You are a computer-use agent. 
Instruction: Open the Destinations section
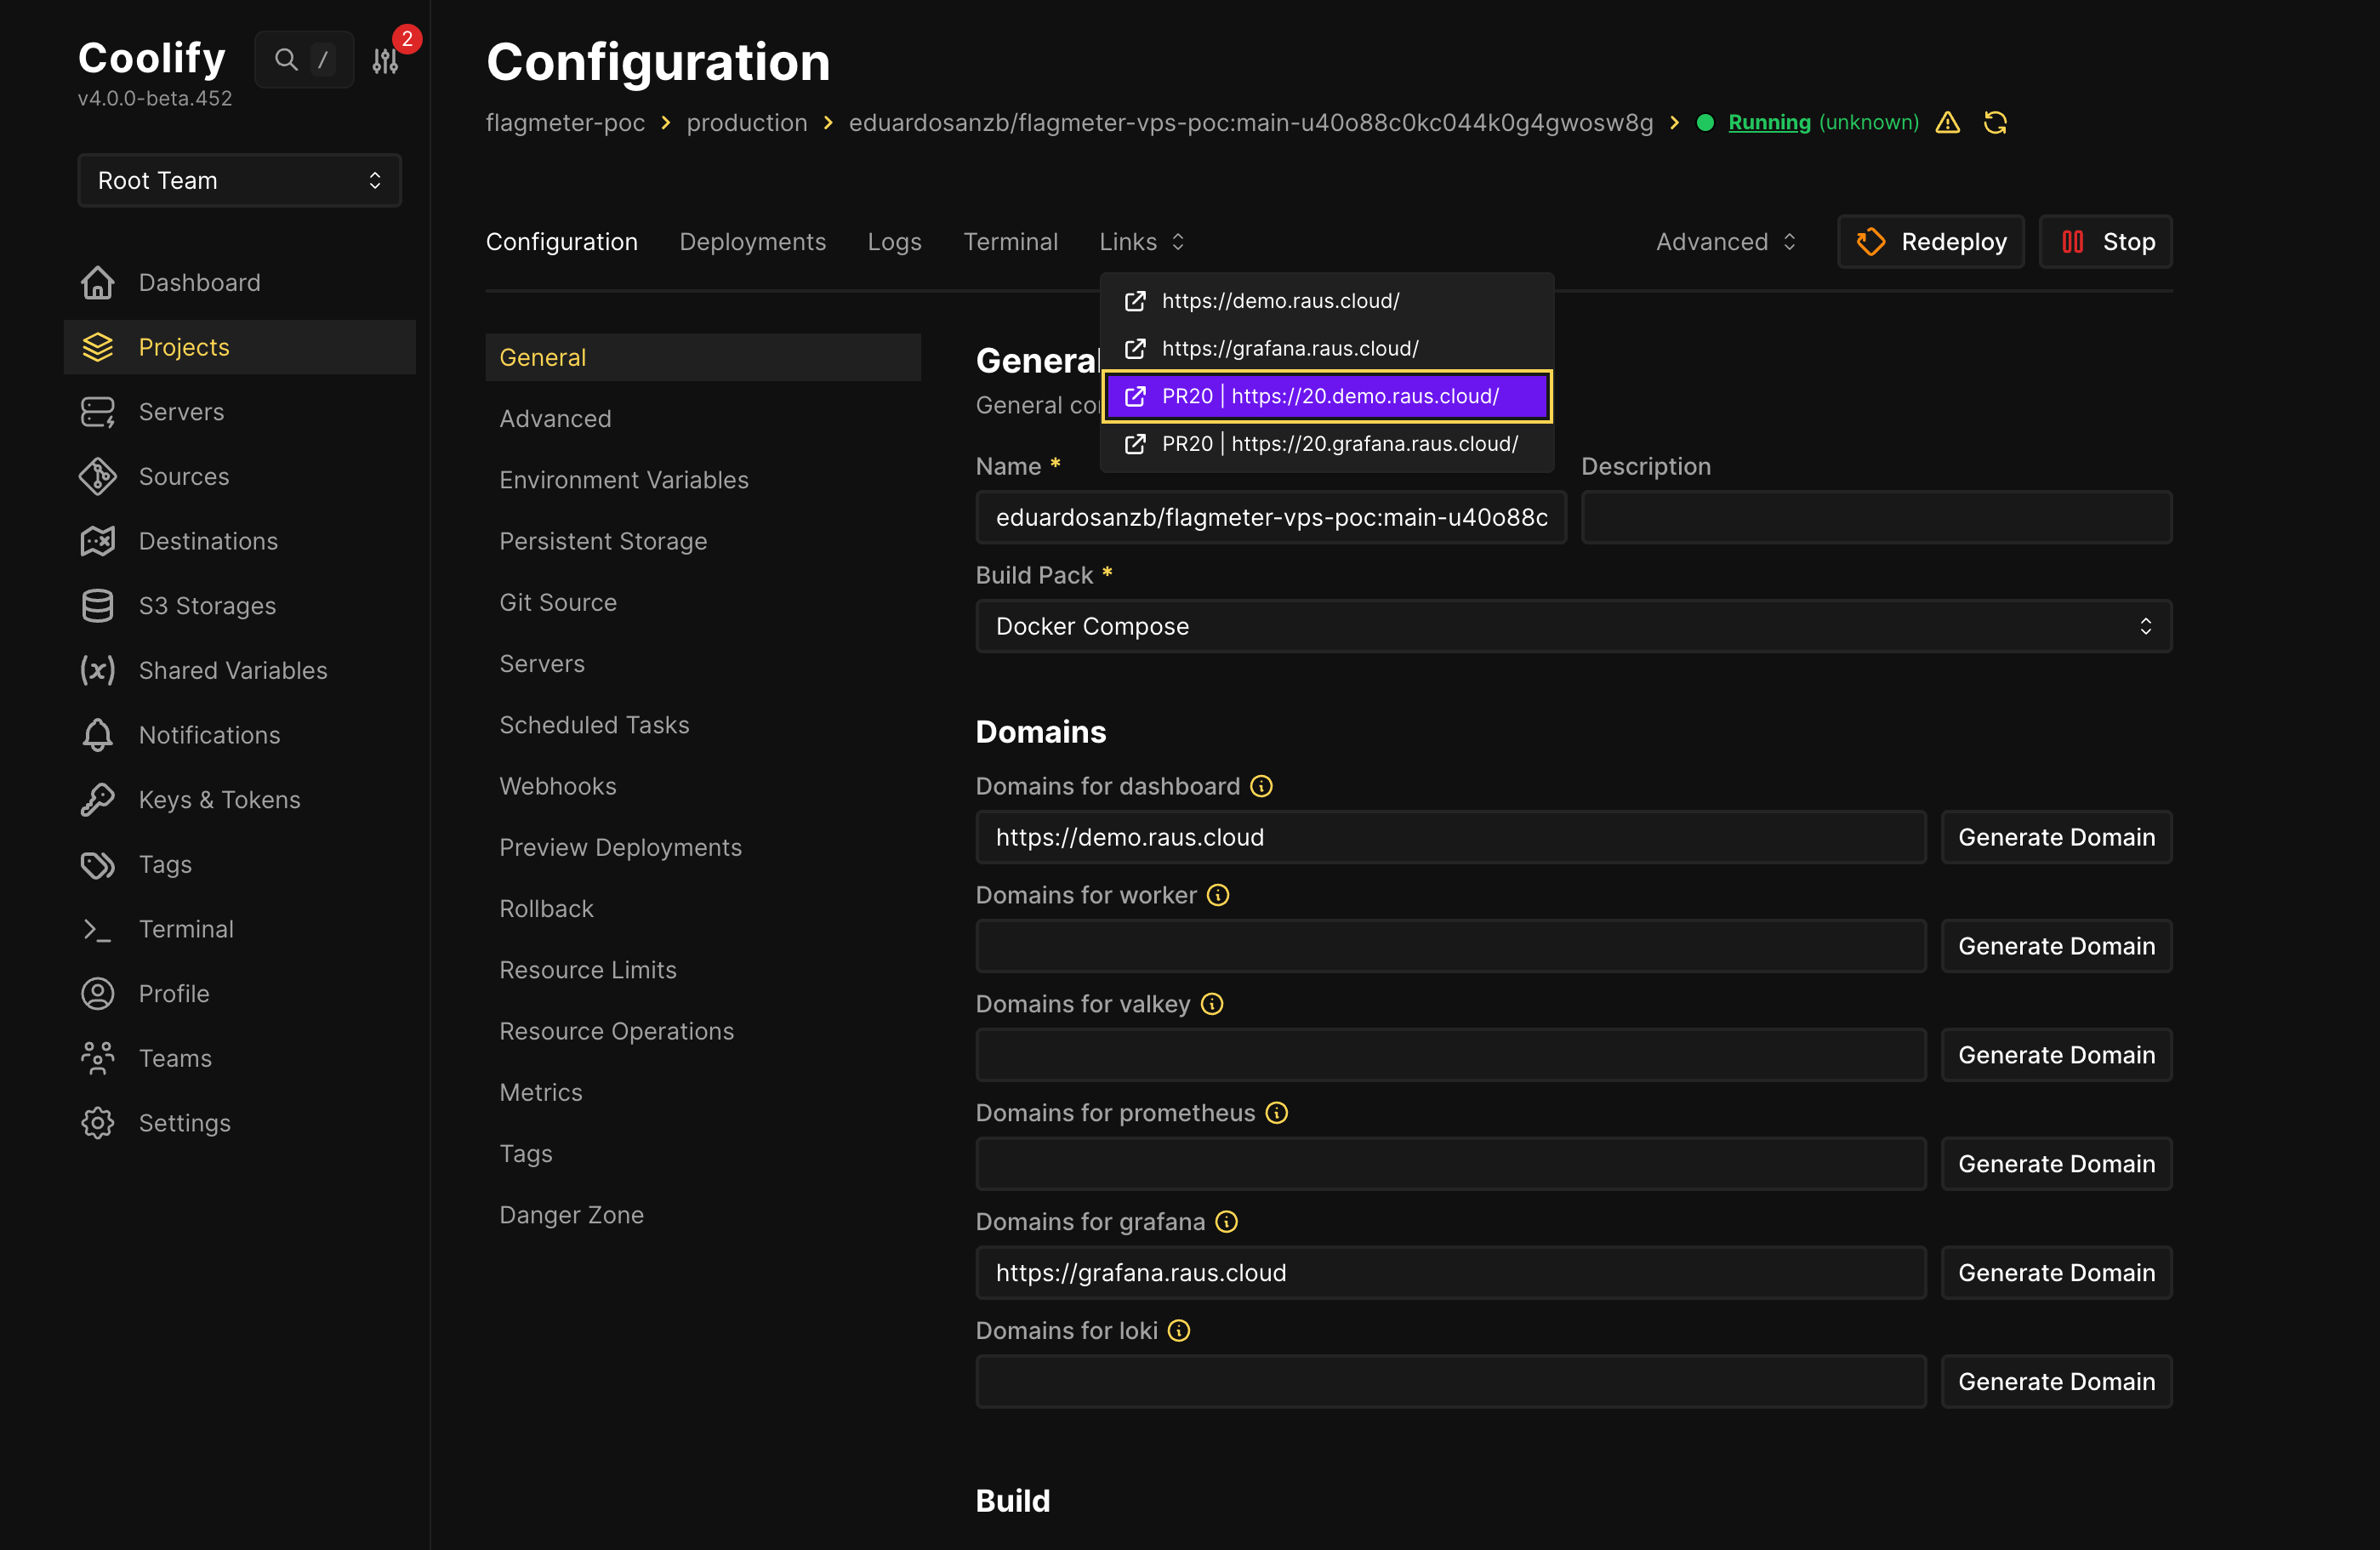(207, 540)
